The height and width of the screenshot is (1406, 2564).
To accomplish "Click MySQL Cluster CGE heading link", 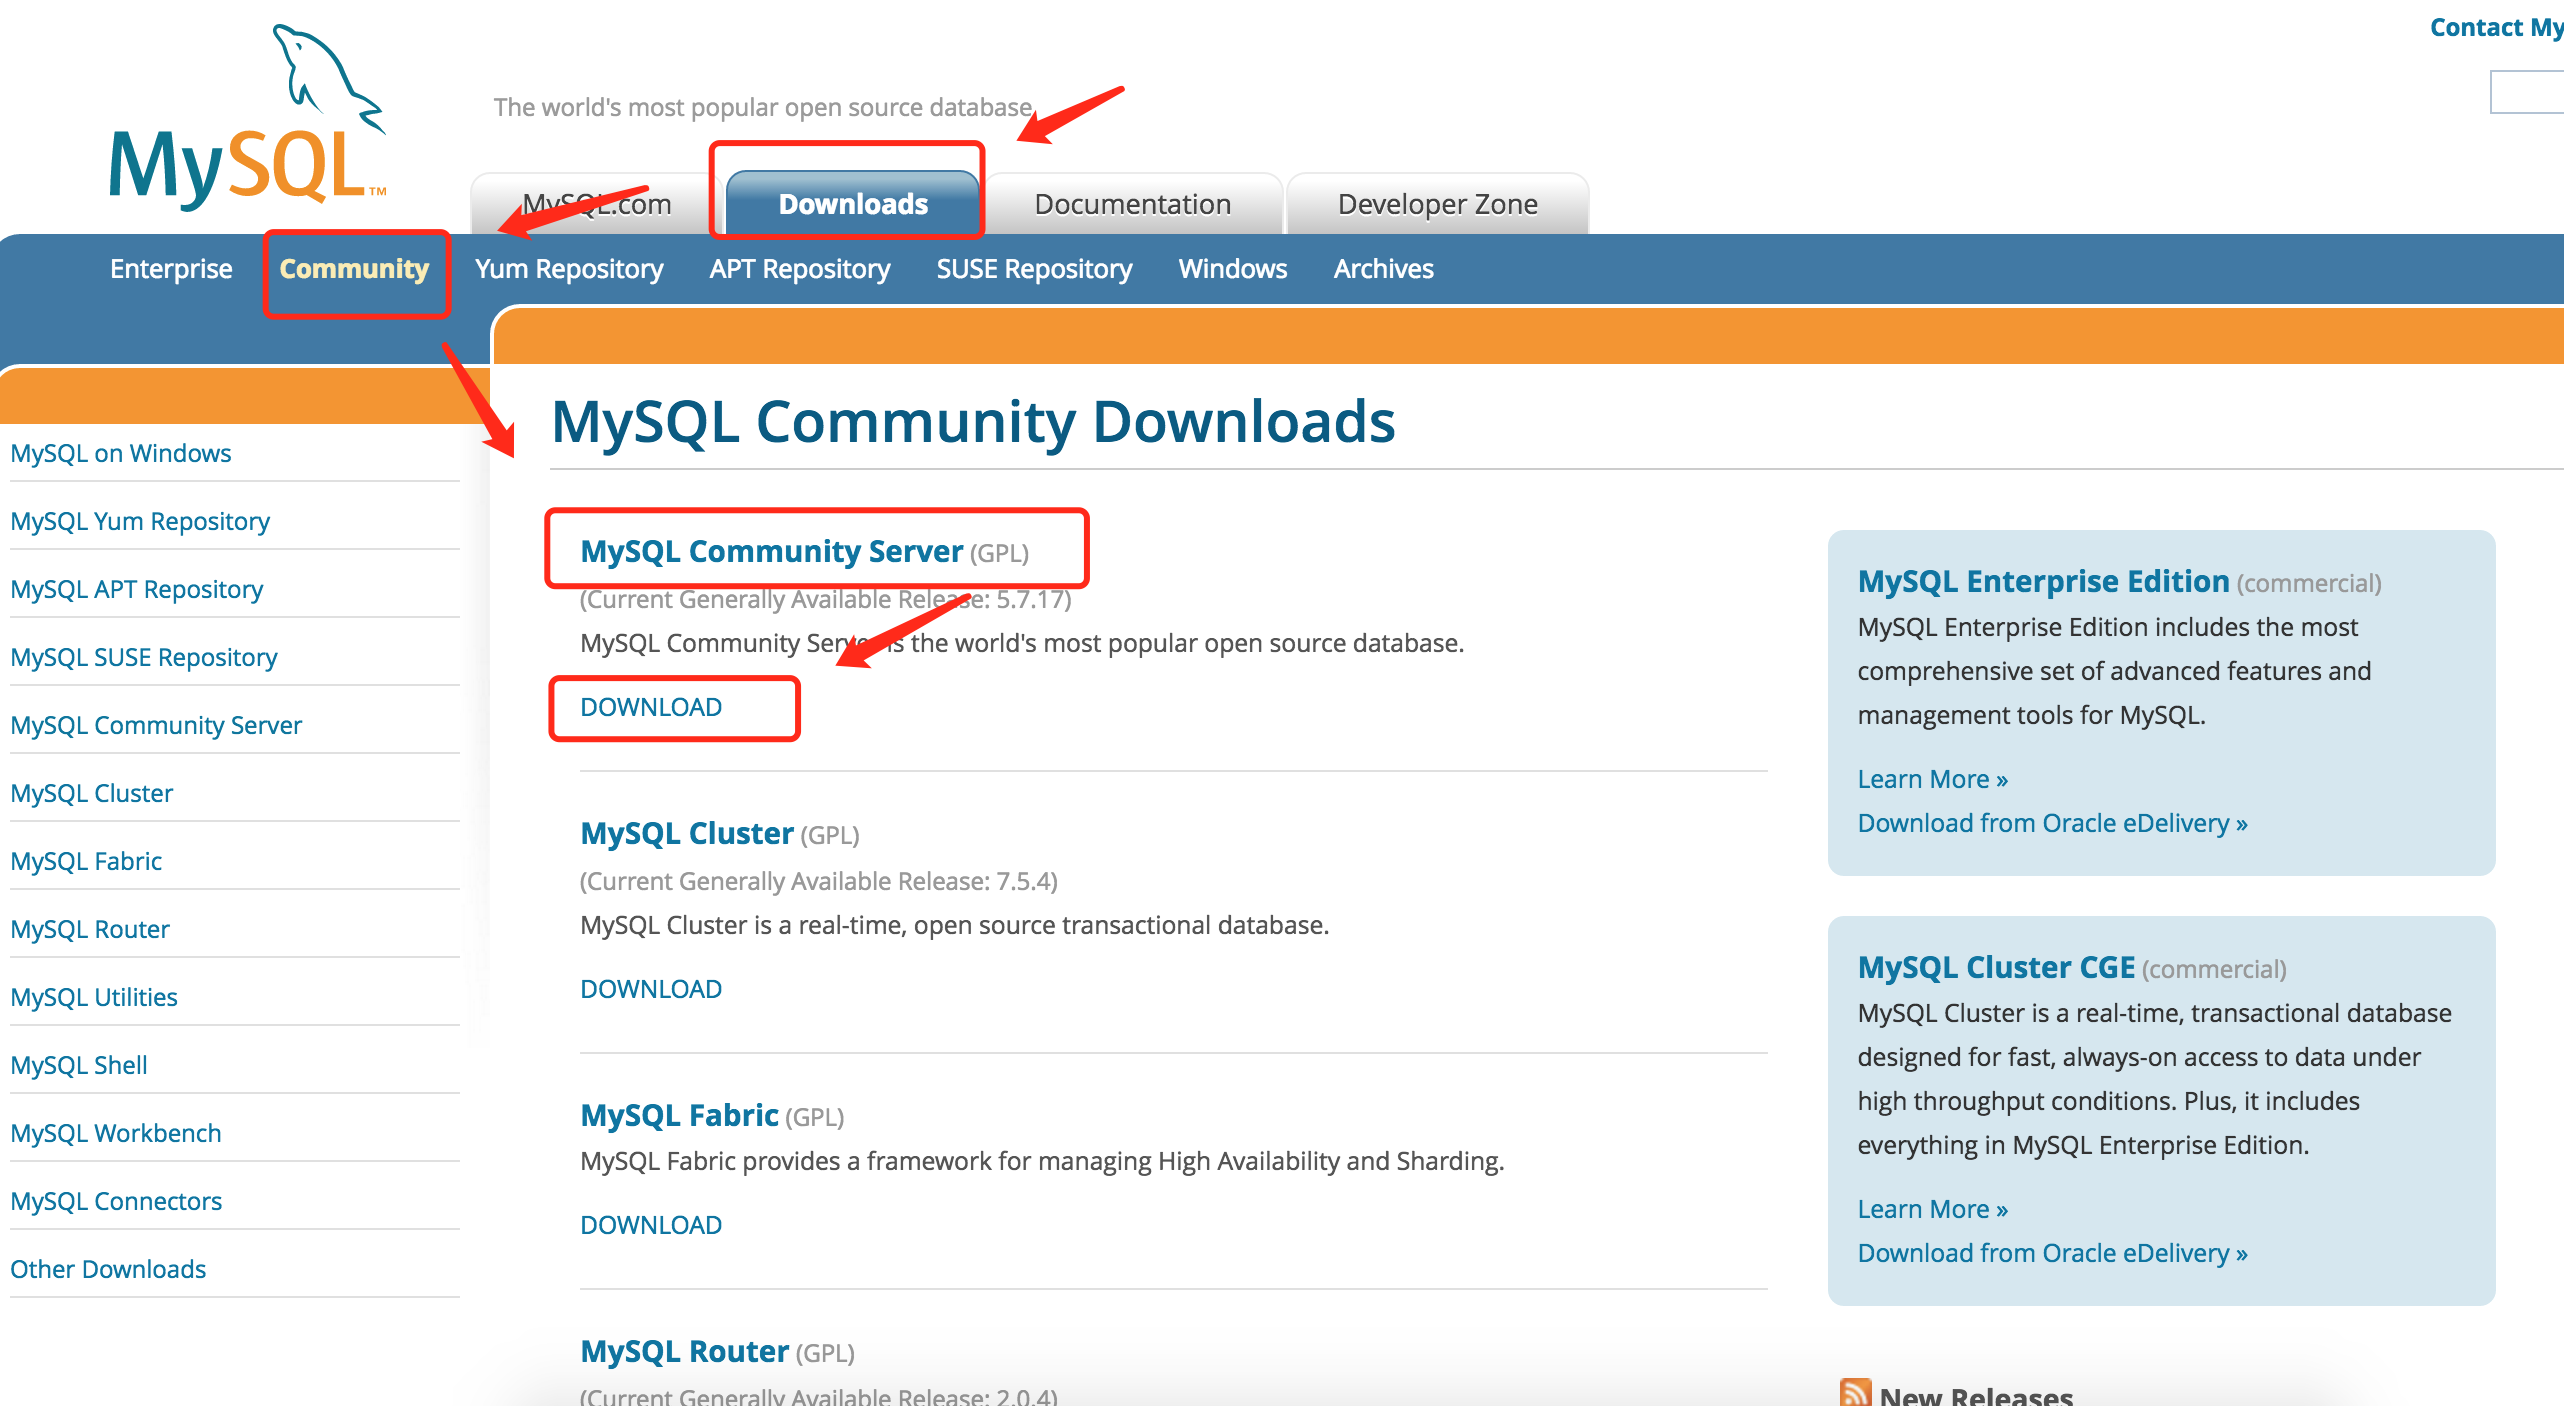I will [x=1996, y=967].
